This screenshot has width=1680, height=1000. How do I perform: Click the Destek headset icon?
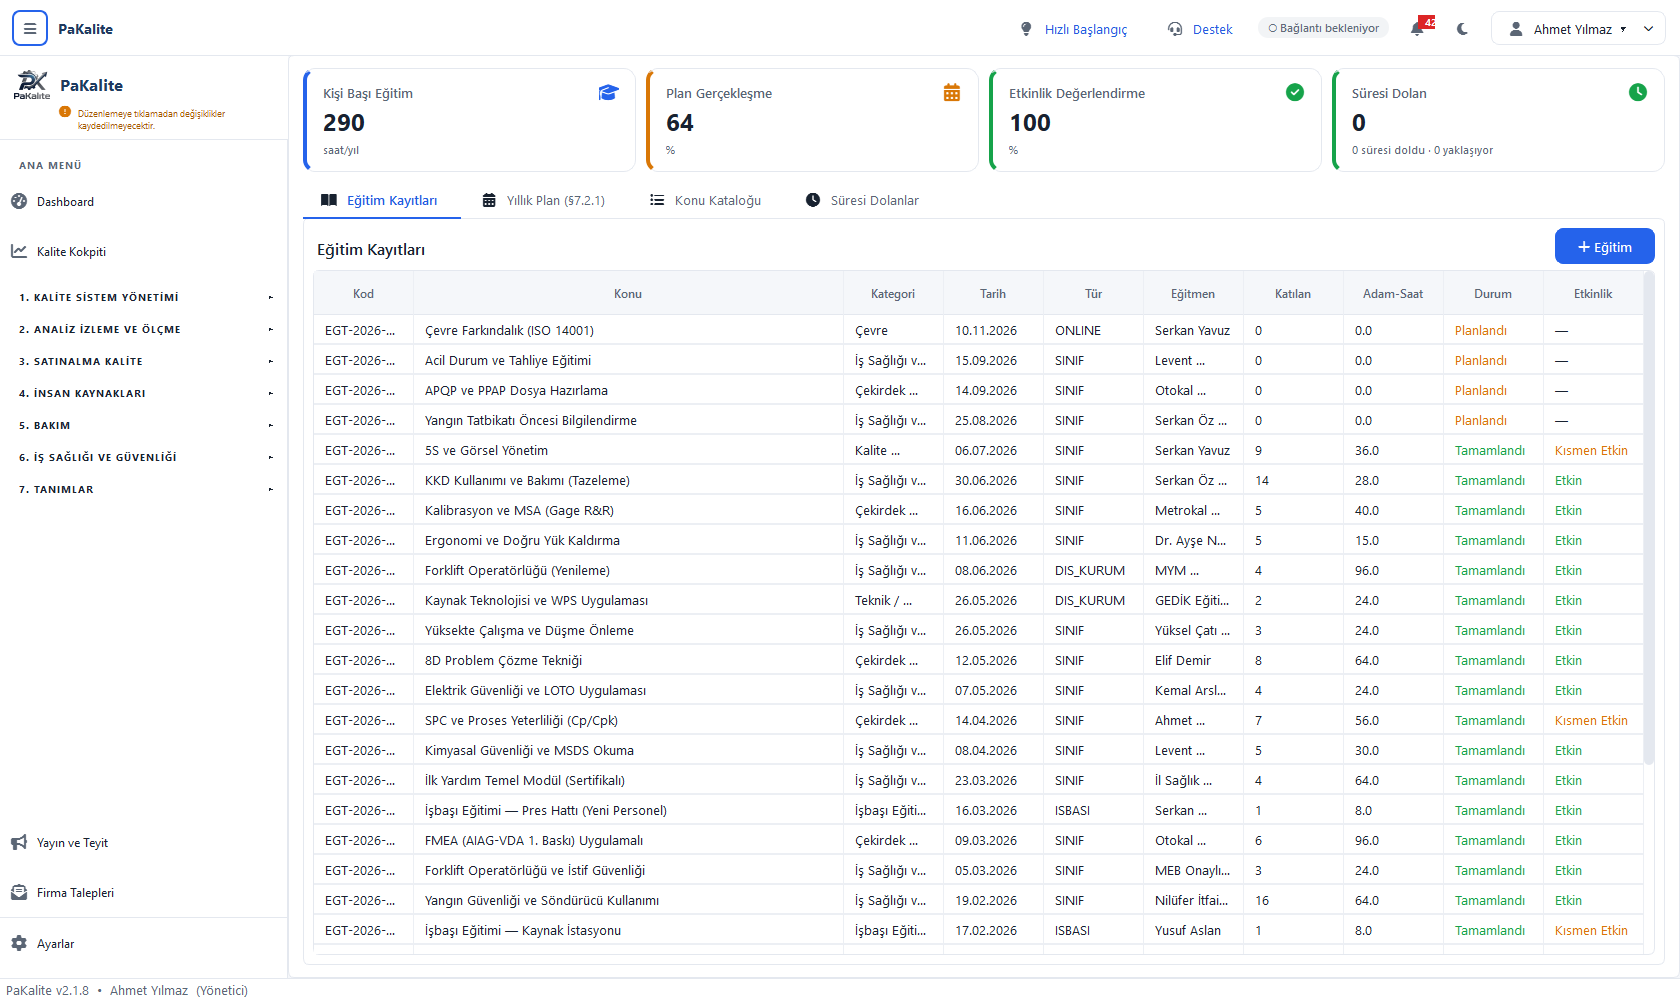(1175, 29)
